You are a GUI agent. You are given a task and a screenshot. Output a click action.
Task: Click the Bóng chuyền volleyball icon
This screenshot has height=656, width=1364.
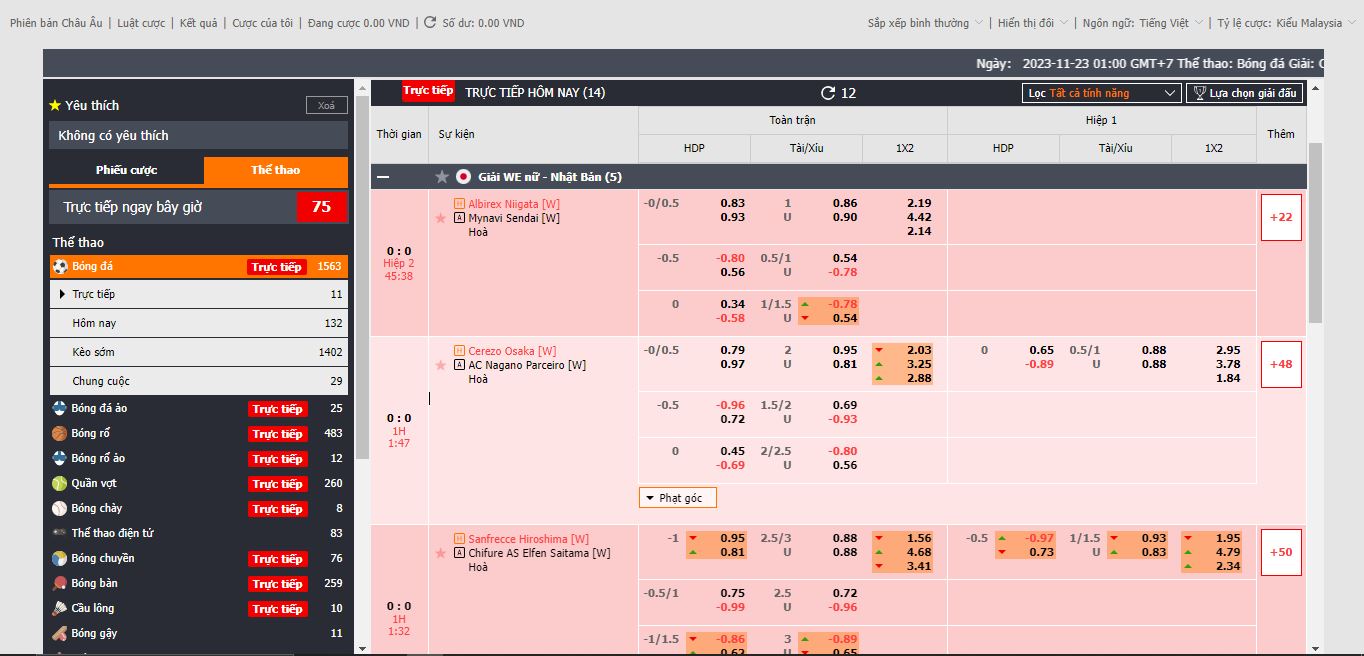coord(60,558)
